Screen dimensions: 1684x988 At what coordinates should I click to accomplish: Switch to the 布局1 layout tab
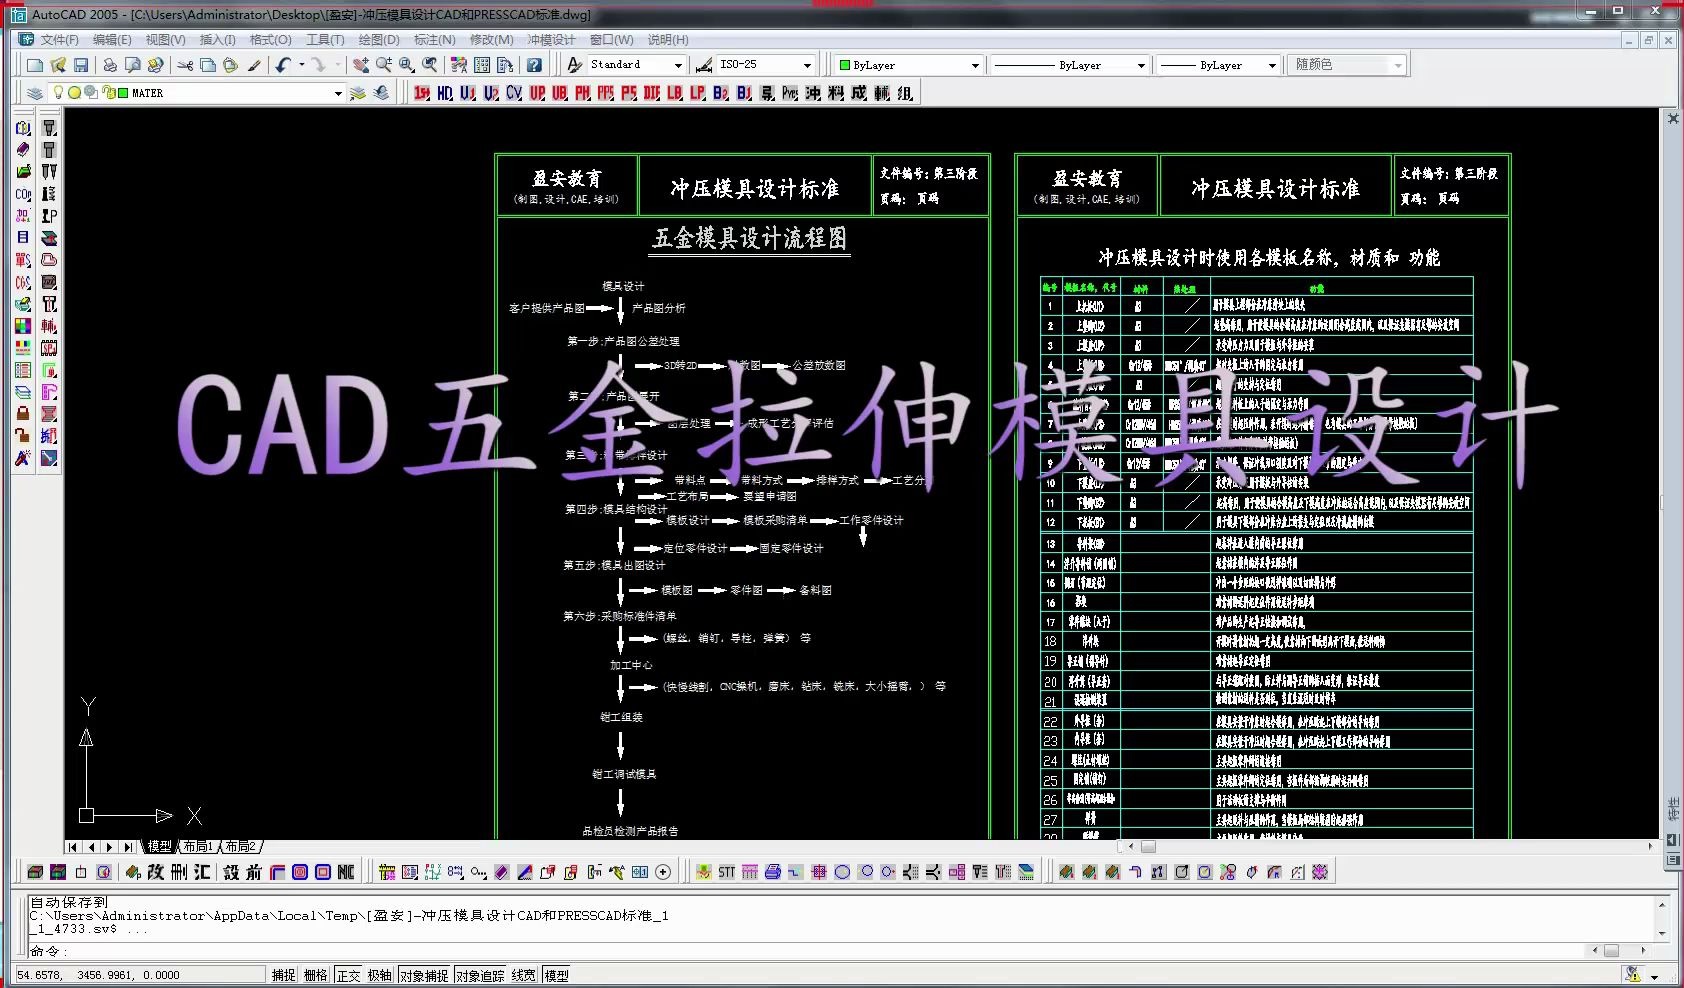(197, 845)
